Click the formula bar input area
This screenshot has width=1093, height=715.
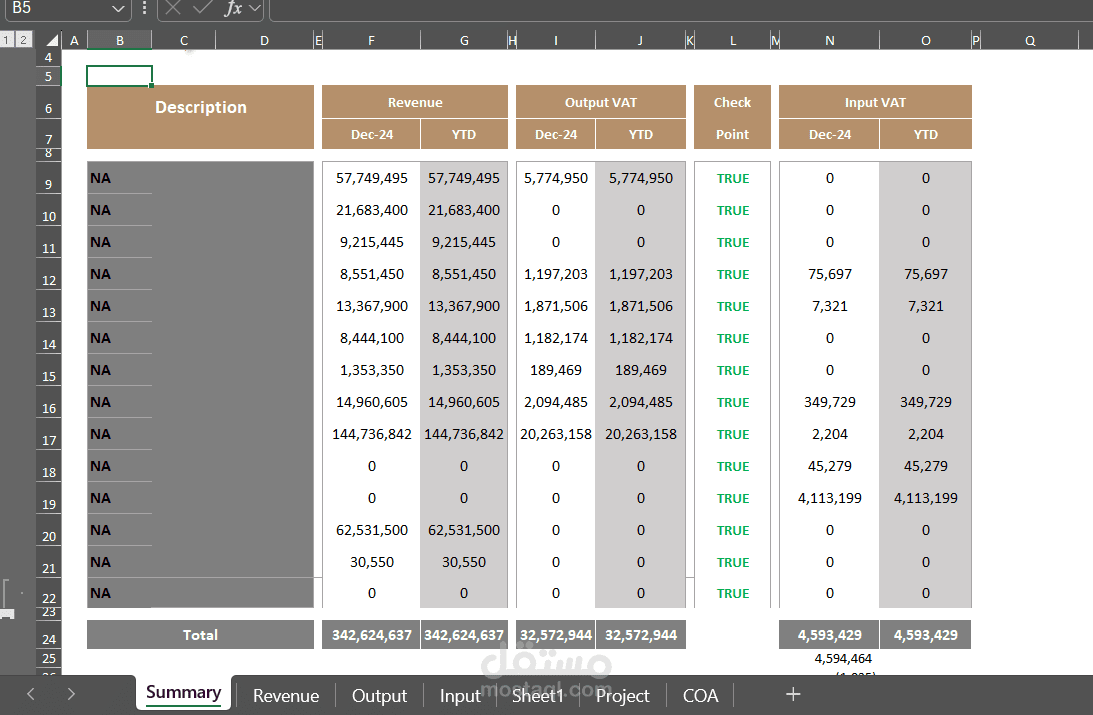680,8
